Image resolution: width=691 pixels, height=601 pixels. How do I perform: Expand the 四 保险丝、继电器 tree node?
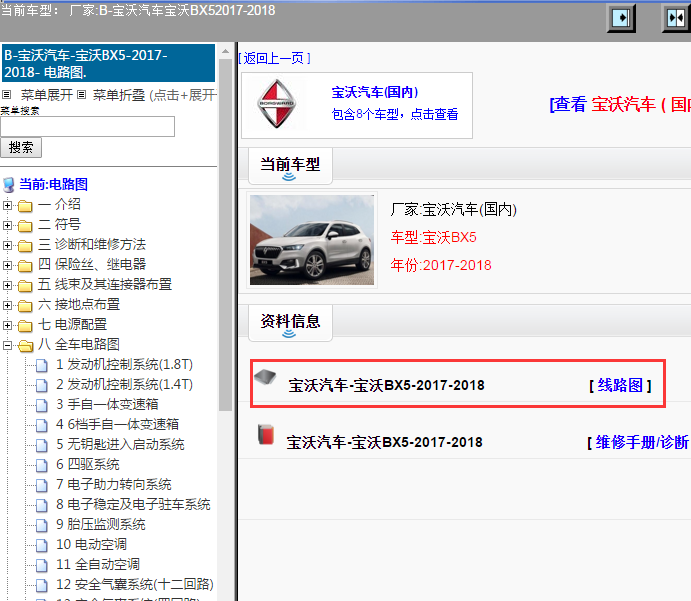click(x=7, y=265)
